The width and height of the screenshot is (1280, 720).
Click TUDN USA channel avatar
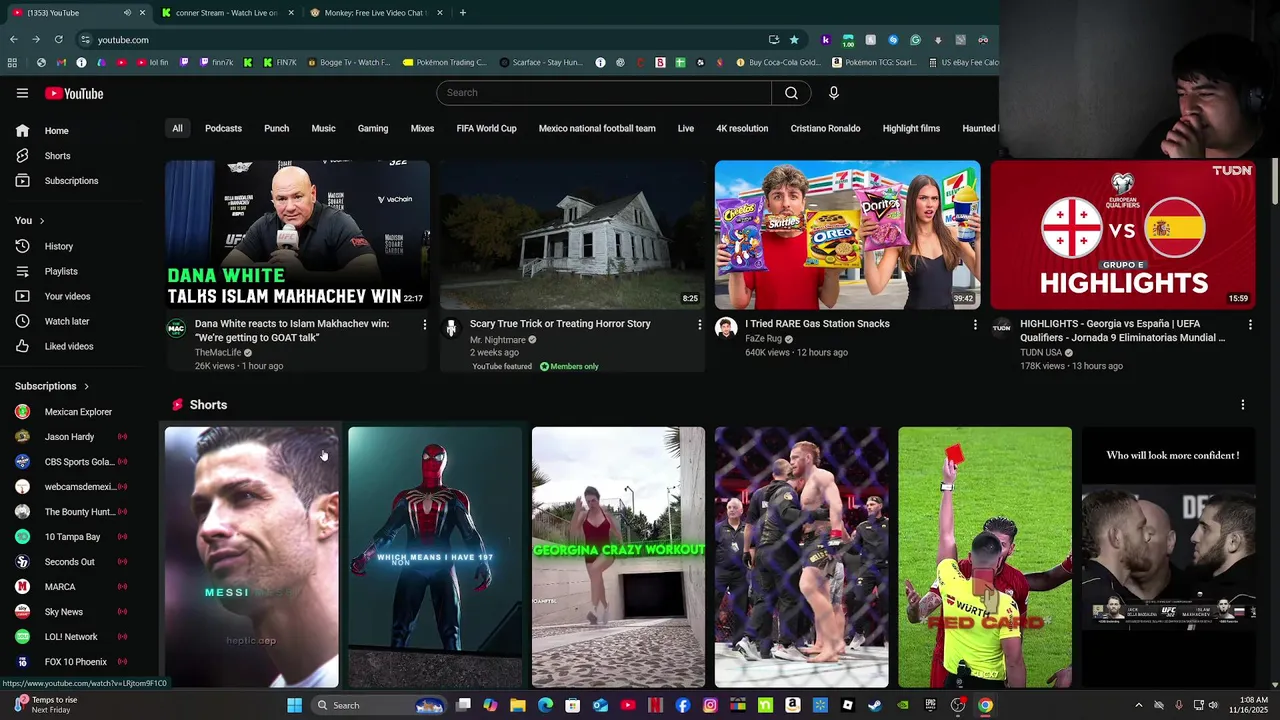click(1001, 328)
